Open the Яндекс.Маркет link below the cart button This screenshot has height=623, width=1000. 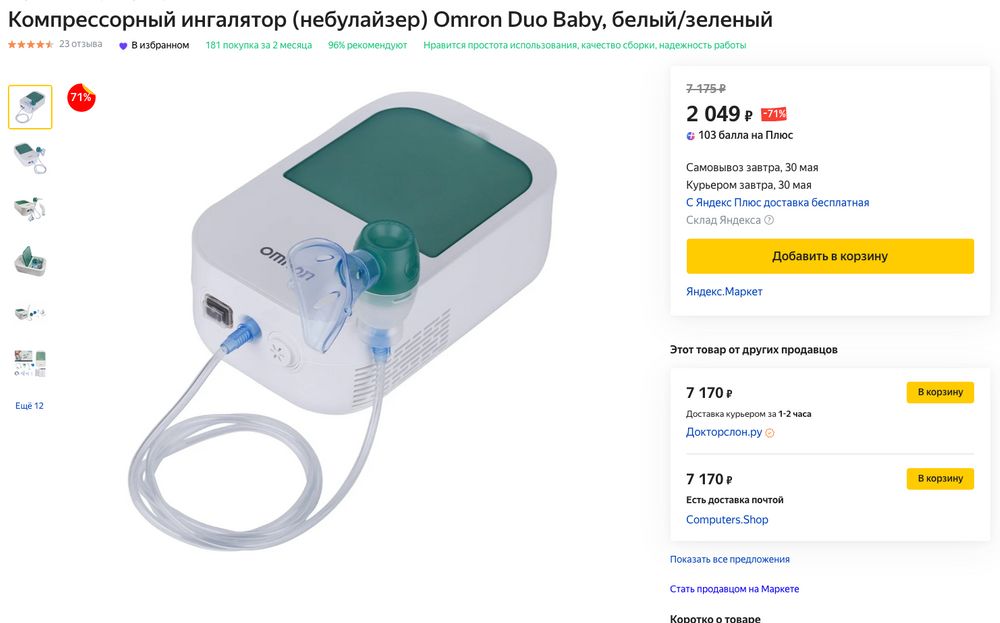pyautogui.click(x=724, y=291)
